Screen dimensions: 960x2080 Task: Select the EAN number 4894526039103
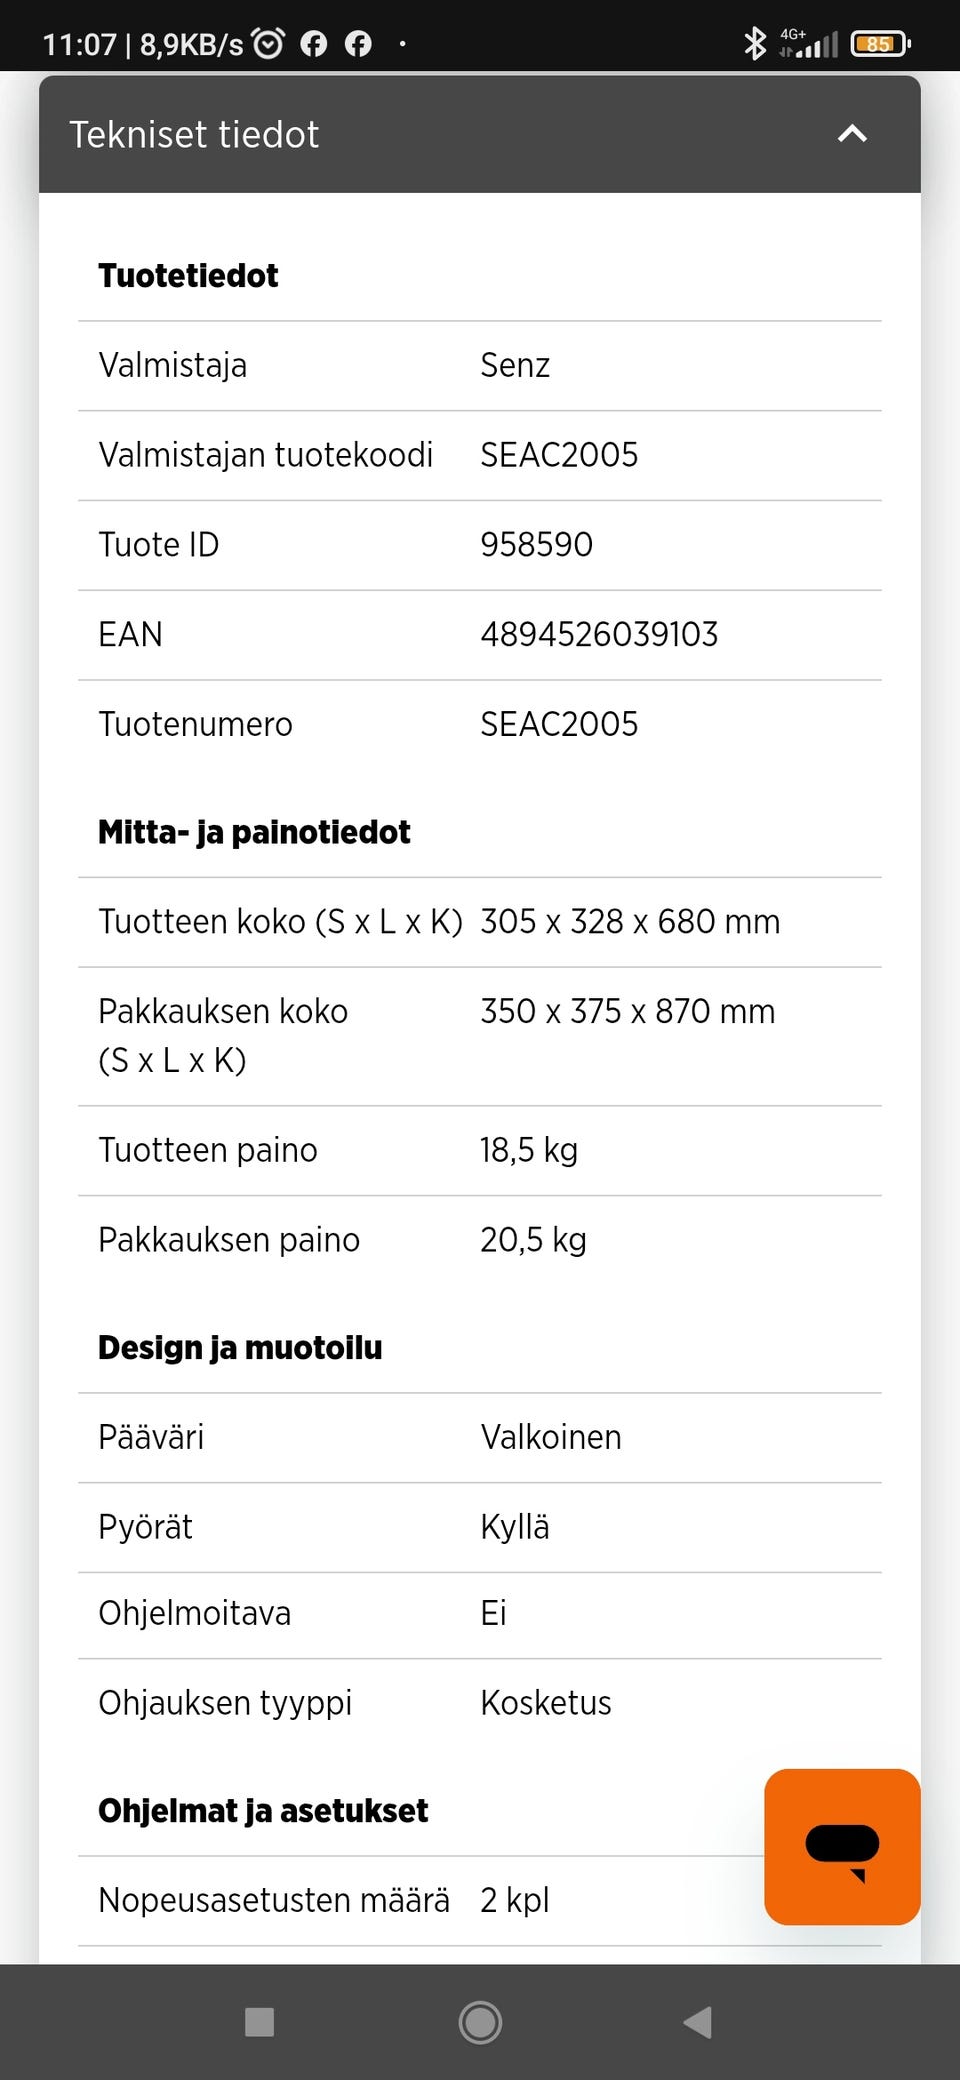coord(599,634)
